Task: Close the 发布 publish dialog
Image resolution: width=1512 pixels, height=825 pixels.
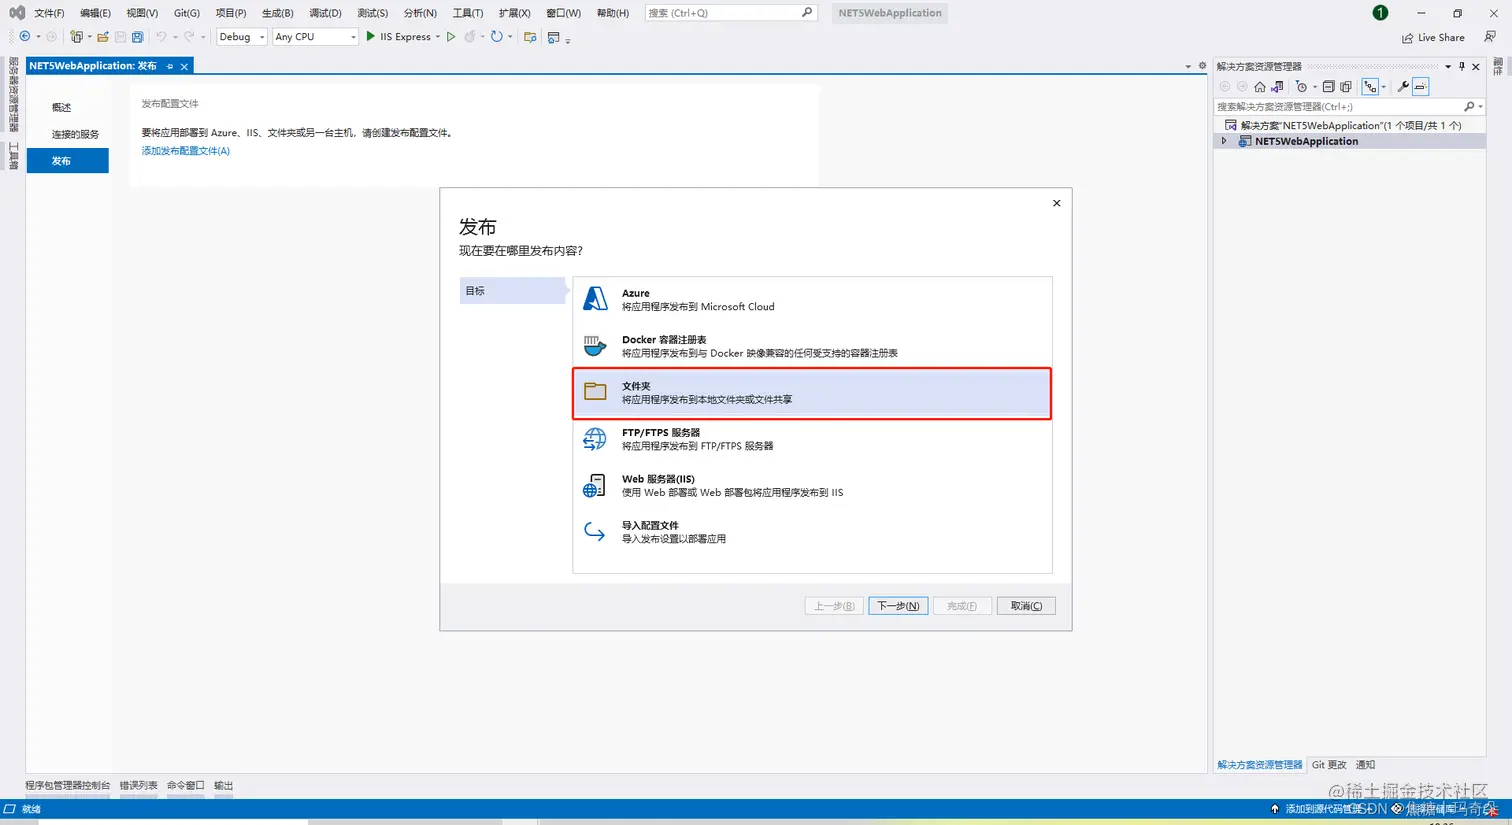Action: (x=1056, y=203)
